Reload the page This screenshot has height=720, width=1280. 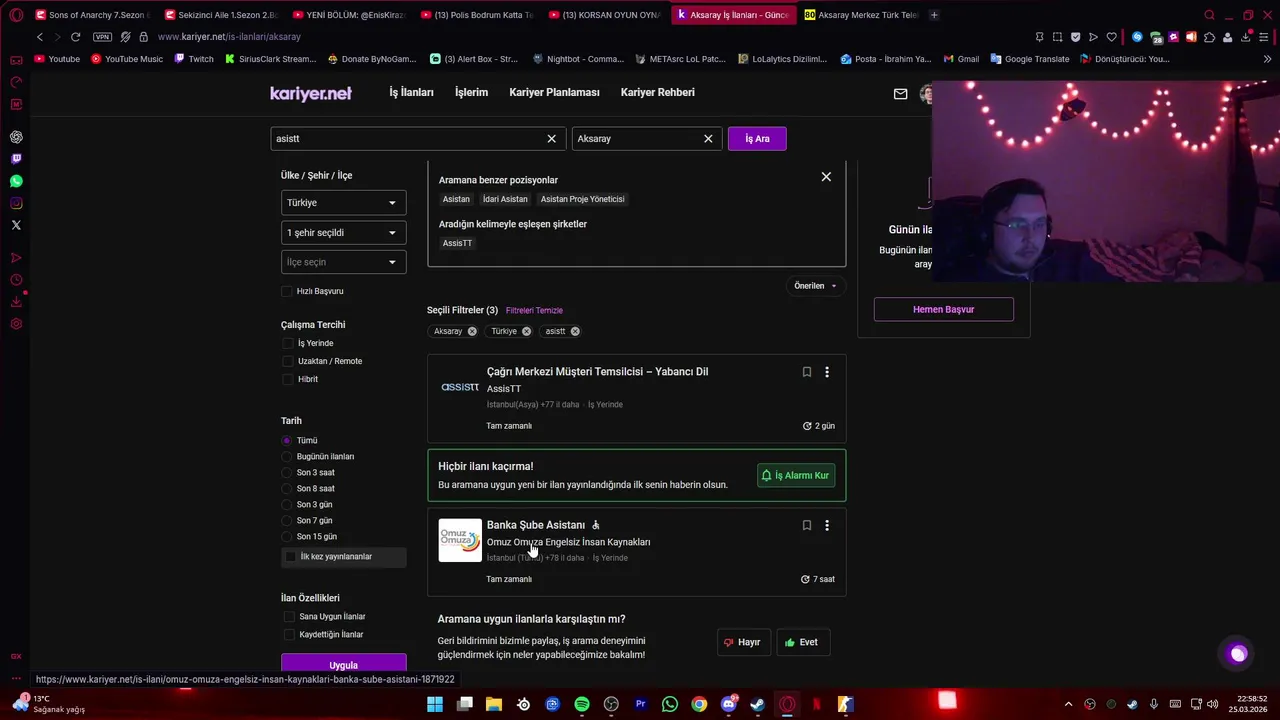click(75, 37)
